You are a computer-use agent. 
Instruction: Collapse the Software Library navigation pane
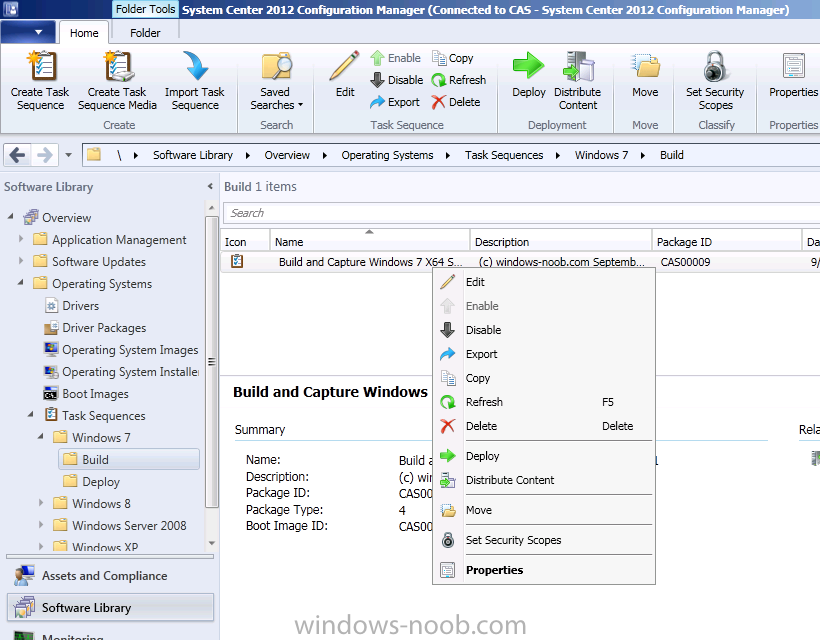(210, 186)
